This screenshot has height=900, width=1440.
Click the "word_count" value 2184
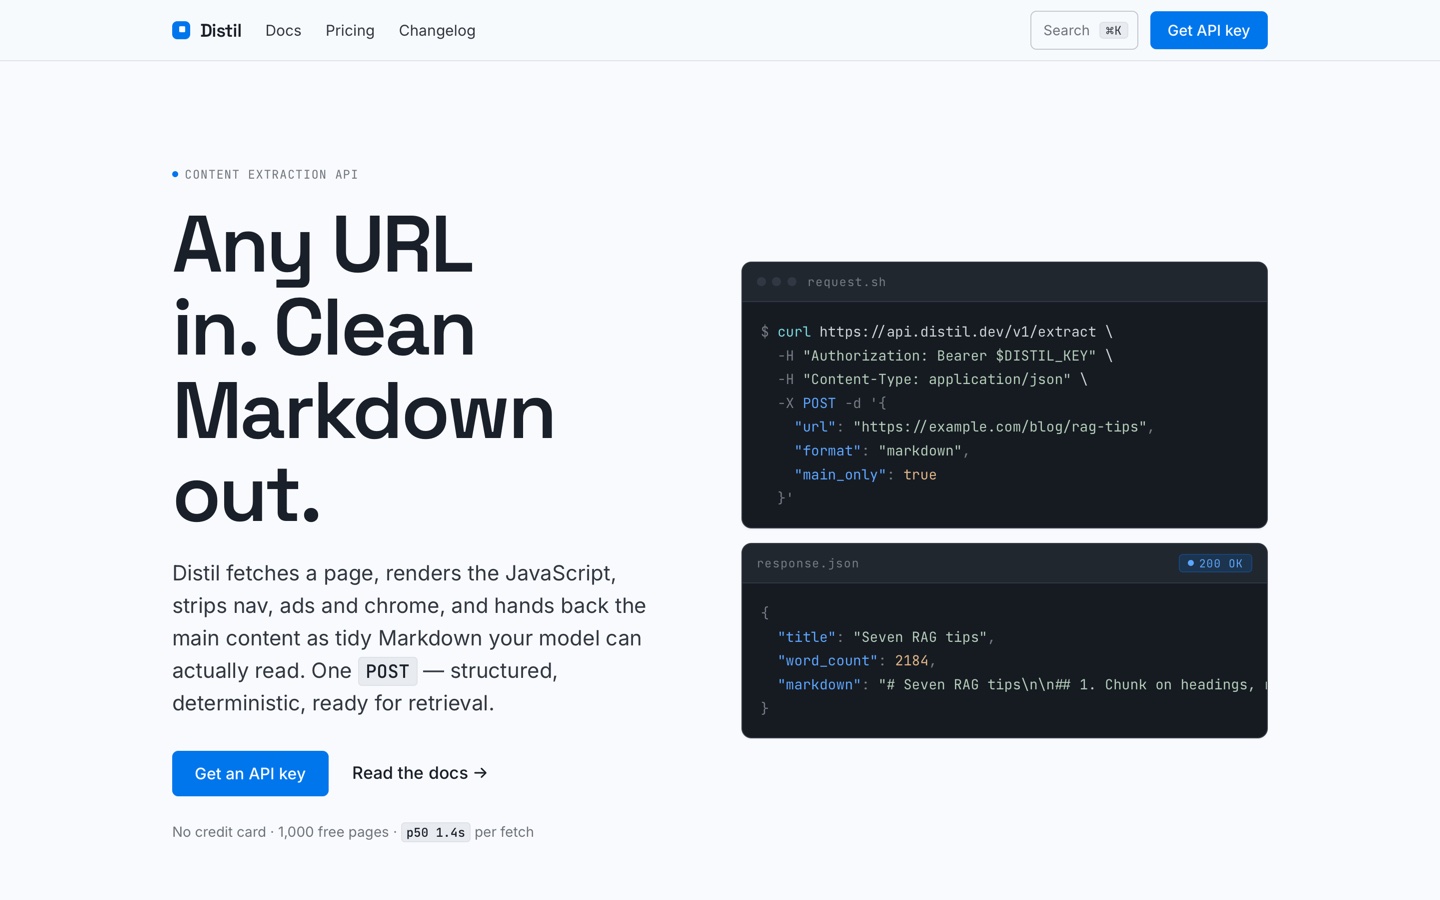tap(911, 661)
